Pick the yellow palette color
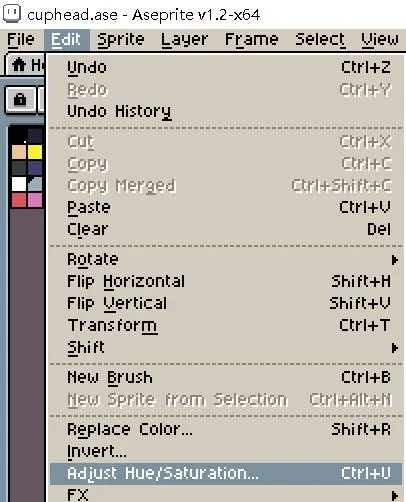 pyautogui.click(x=35, y=152)
